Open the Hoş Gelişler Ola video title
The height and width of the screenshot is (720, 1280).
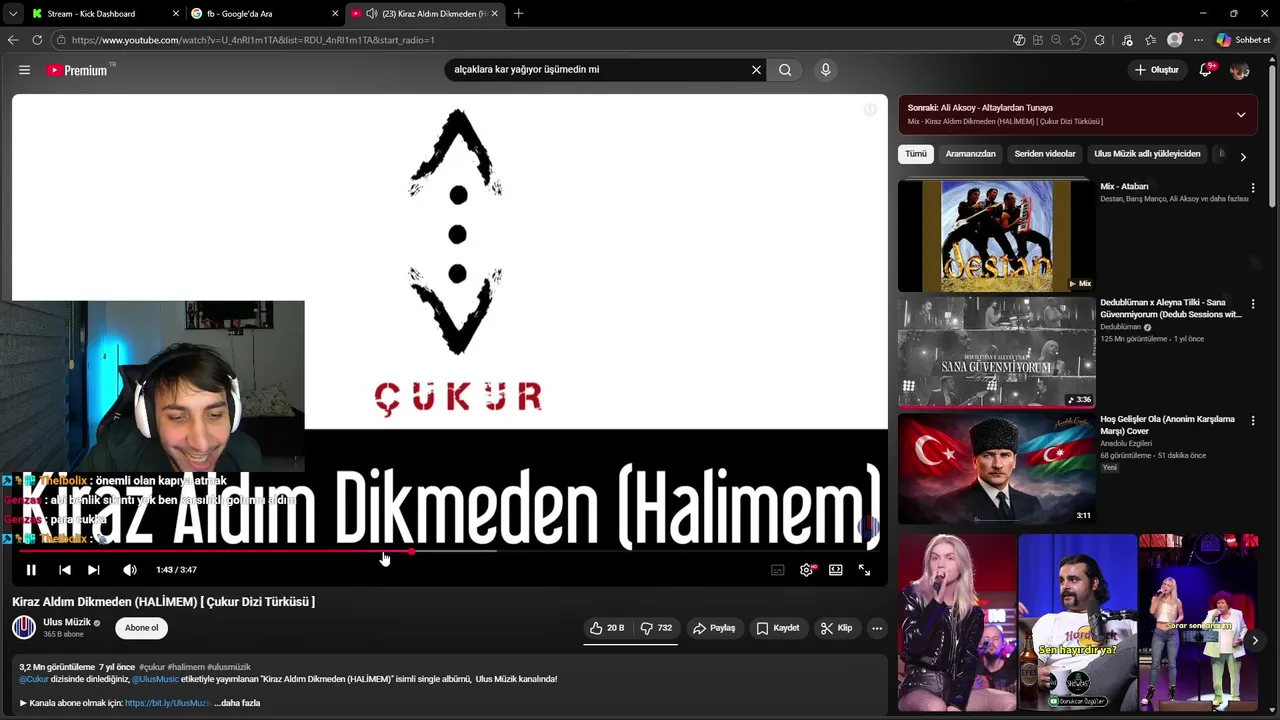tap(1167, 425)
